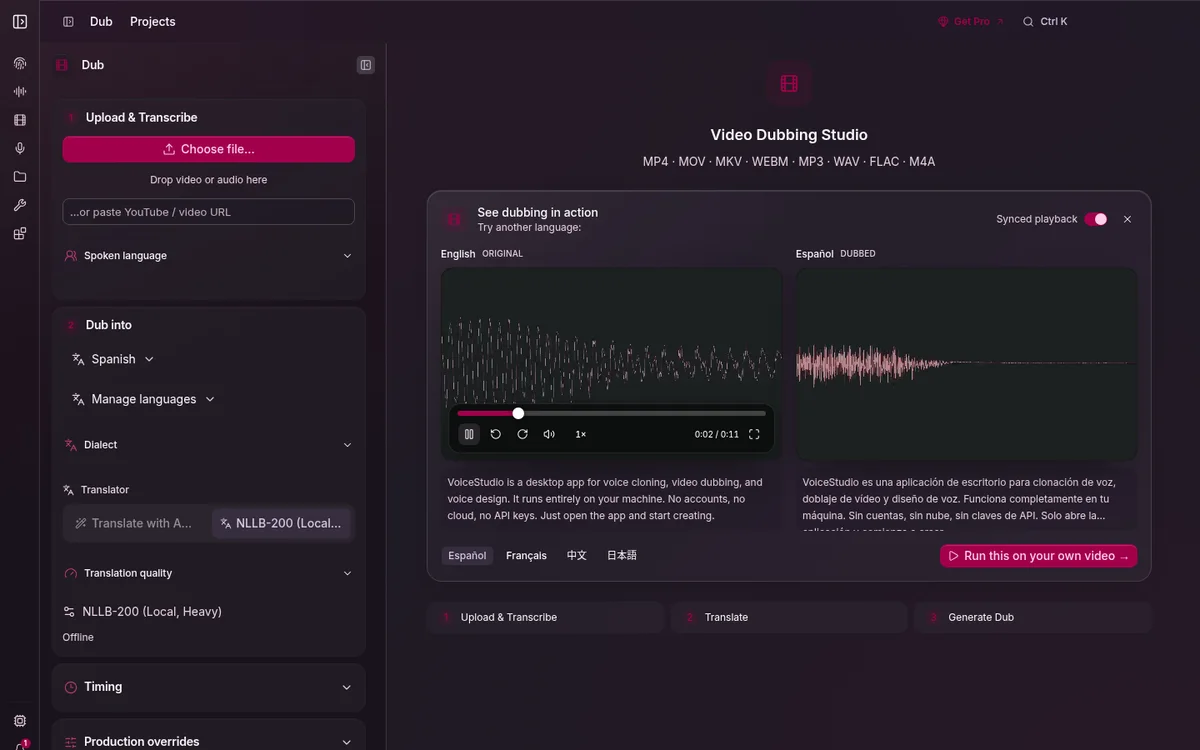Open the audio waveform sidebar page
The image size is (1200, 750).
click(20, 92)
